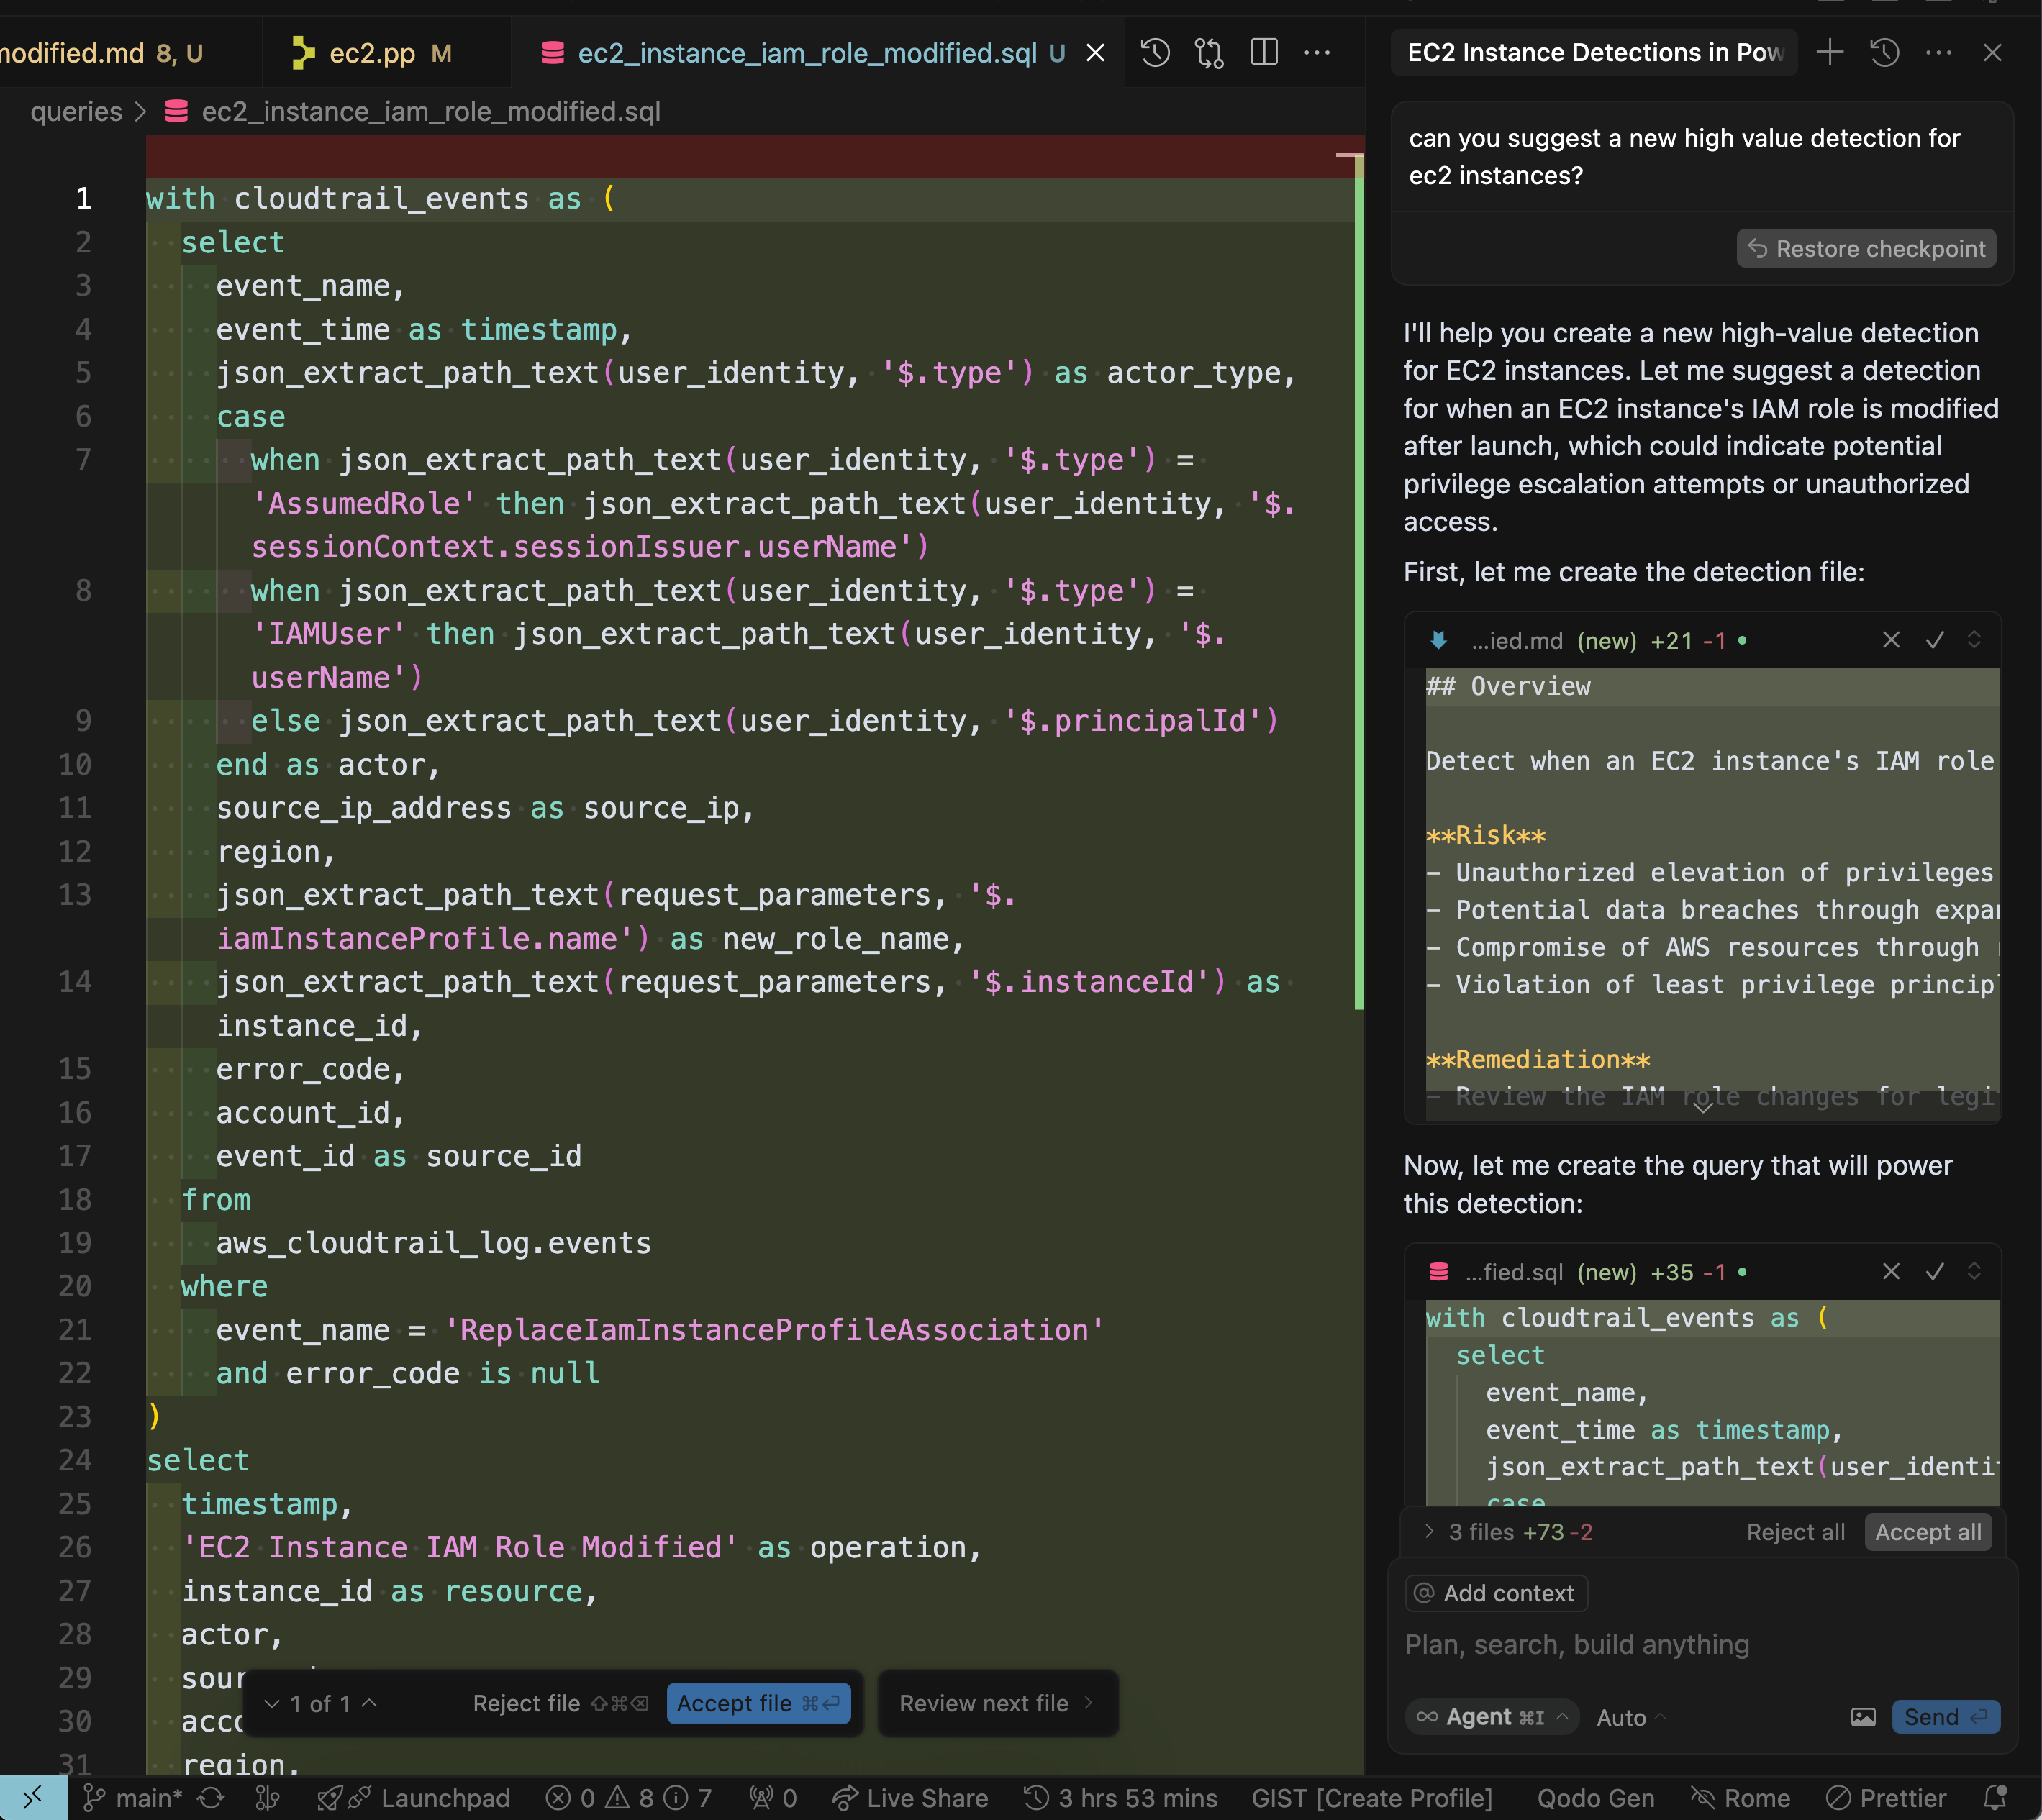The image size is (2042, 1820).
Task: Open the local history icon in editor toolbar
Action: 1154,52
